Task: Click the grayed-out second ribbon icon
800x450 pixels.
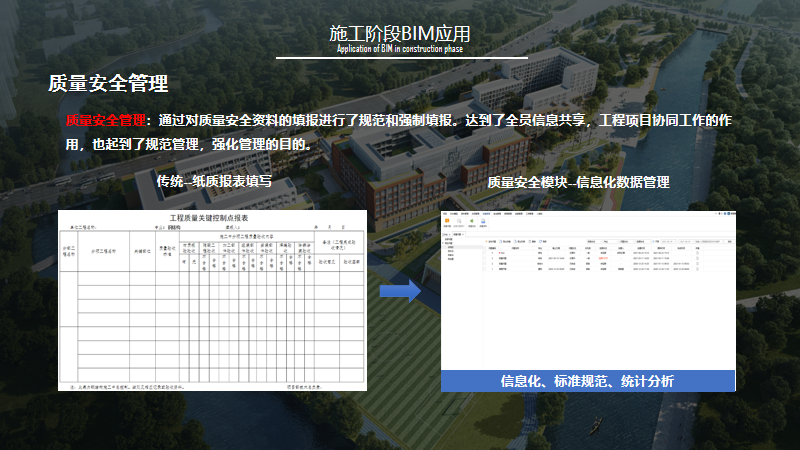Action: (458, 221)
